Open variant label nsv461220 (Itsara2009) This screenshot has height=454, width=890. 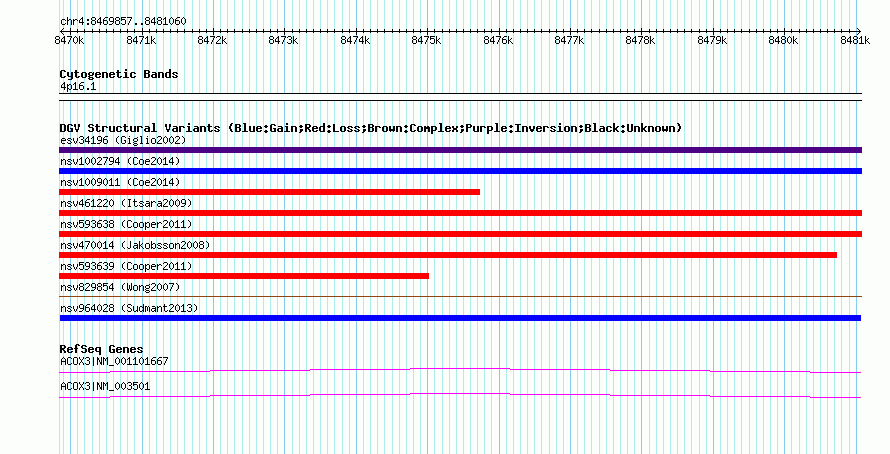(x=126, y=203)
